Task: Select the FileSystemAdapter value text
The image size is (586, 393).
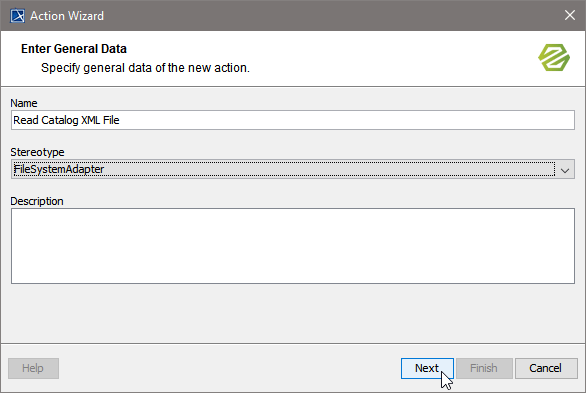Action: (59, 169)
